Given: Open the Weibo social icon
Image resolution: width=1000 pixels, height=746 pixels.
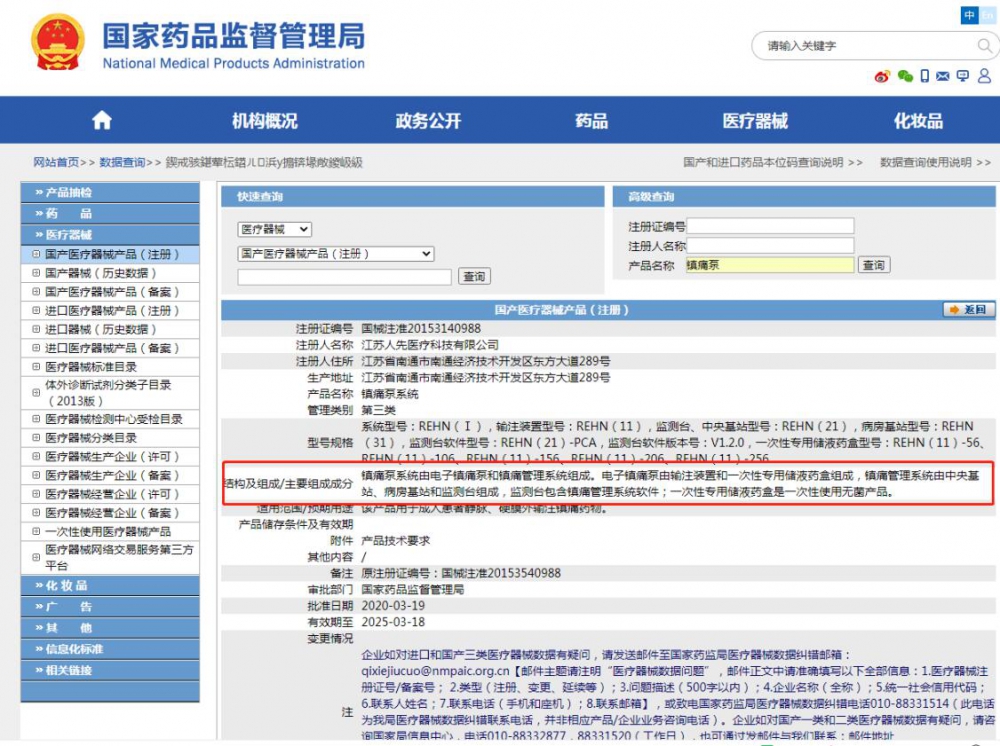Looking at the screenshot, I should 882,76.
